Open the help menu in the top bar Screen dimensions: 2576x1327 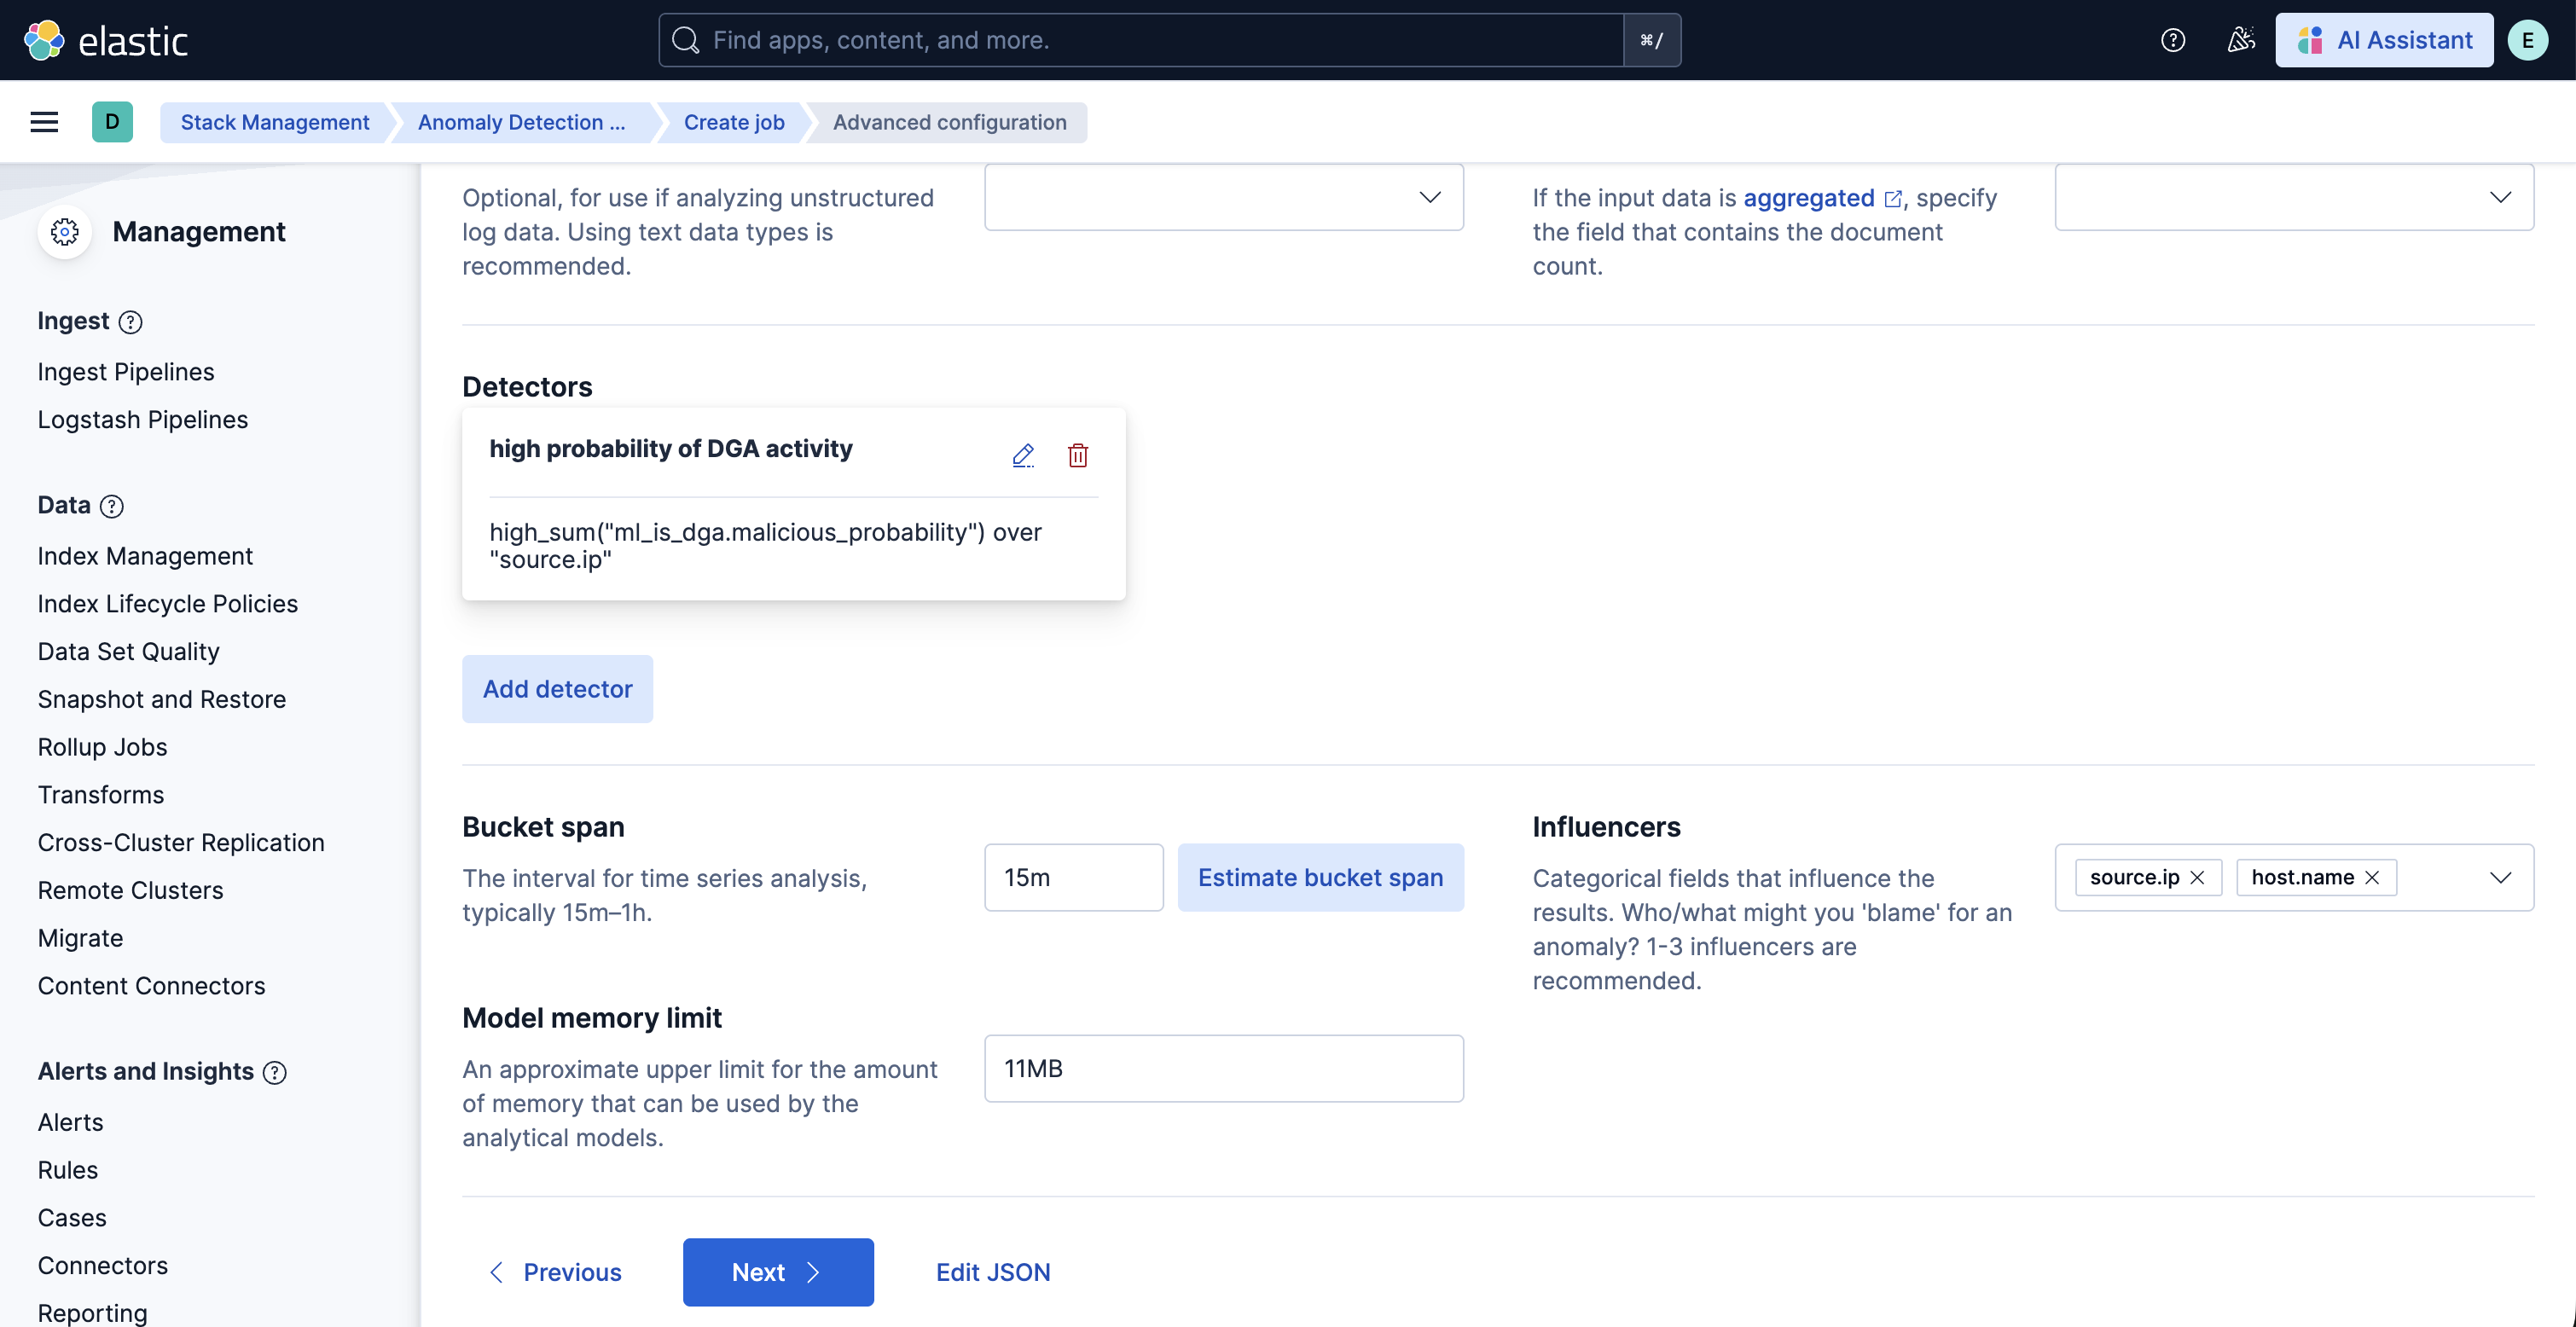pyautogui.click(x=2172, y=40)
